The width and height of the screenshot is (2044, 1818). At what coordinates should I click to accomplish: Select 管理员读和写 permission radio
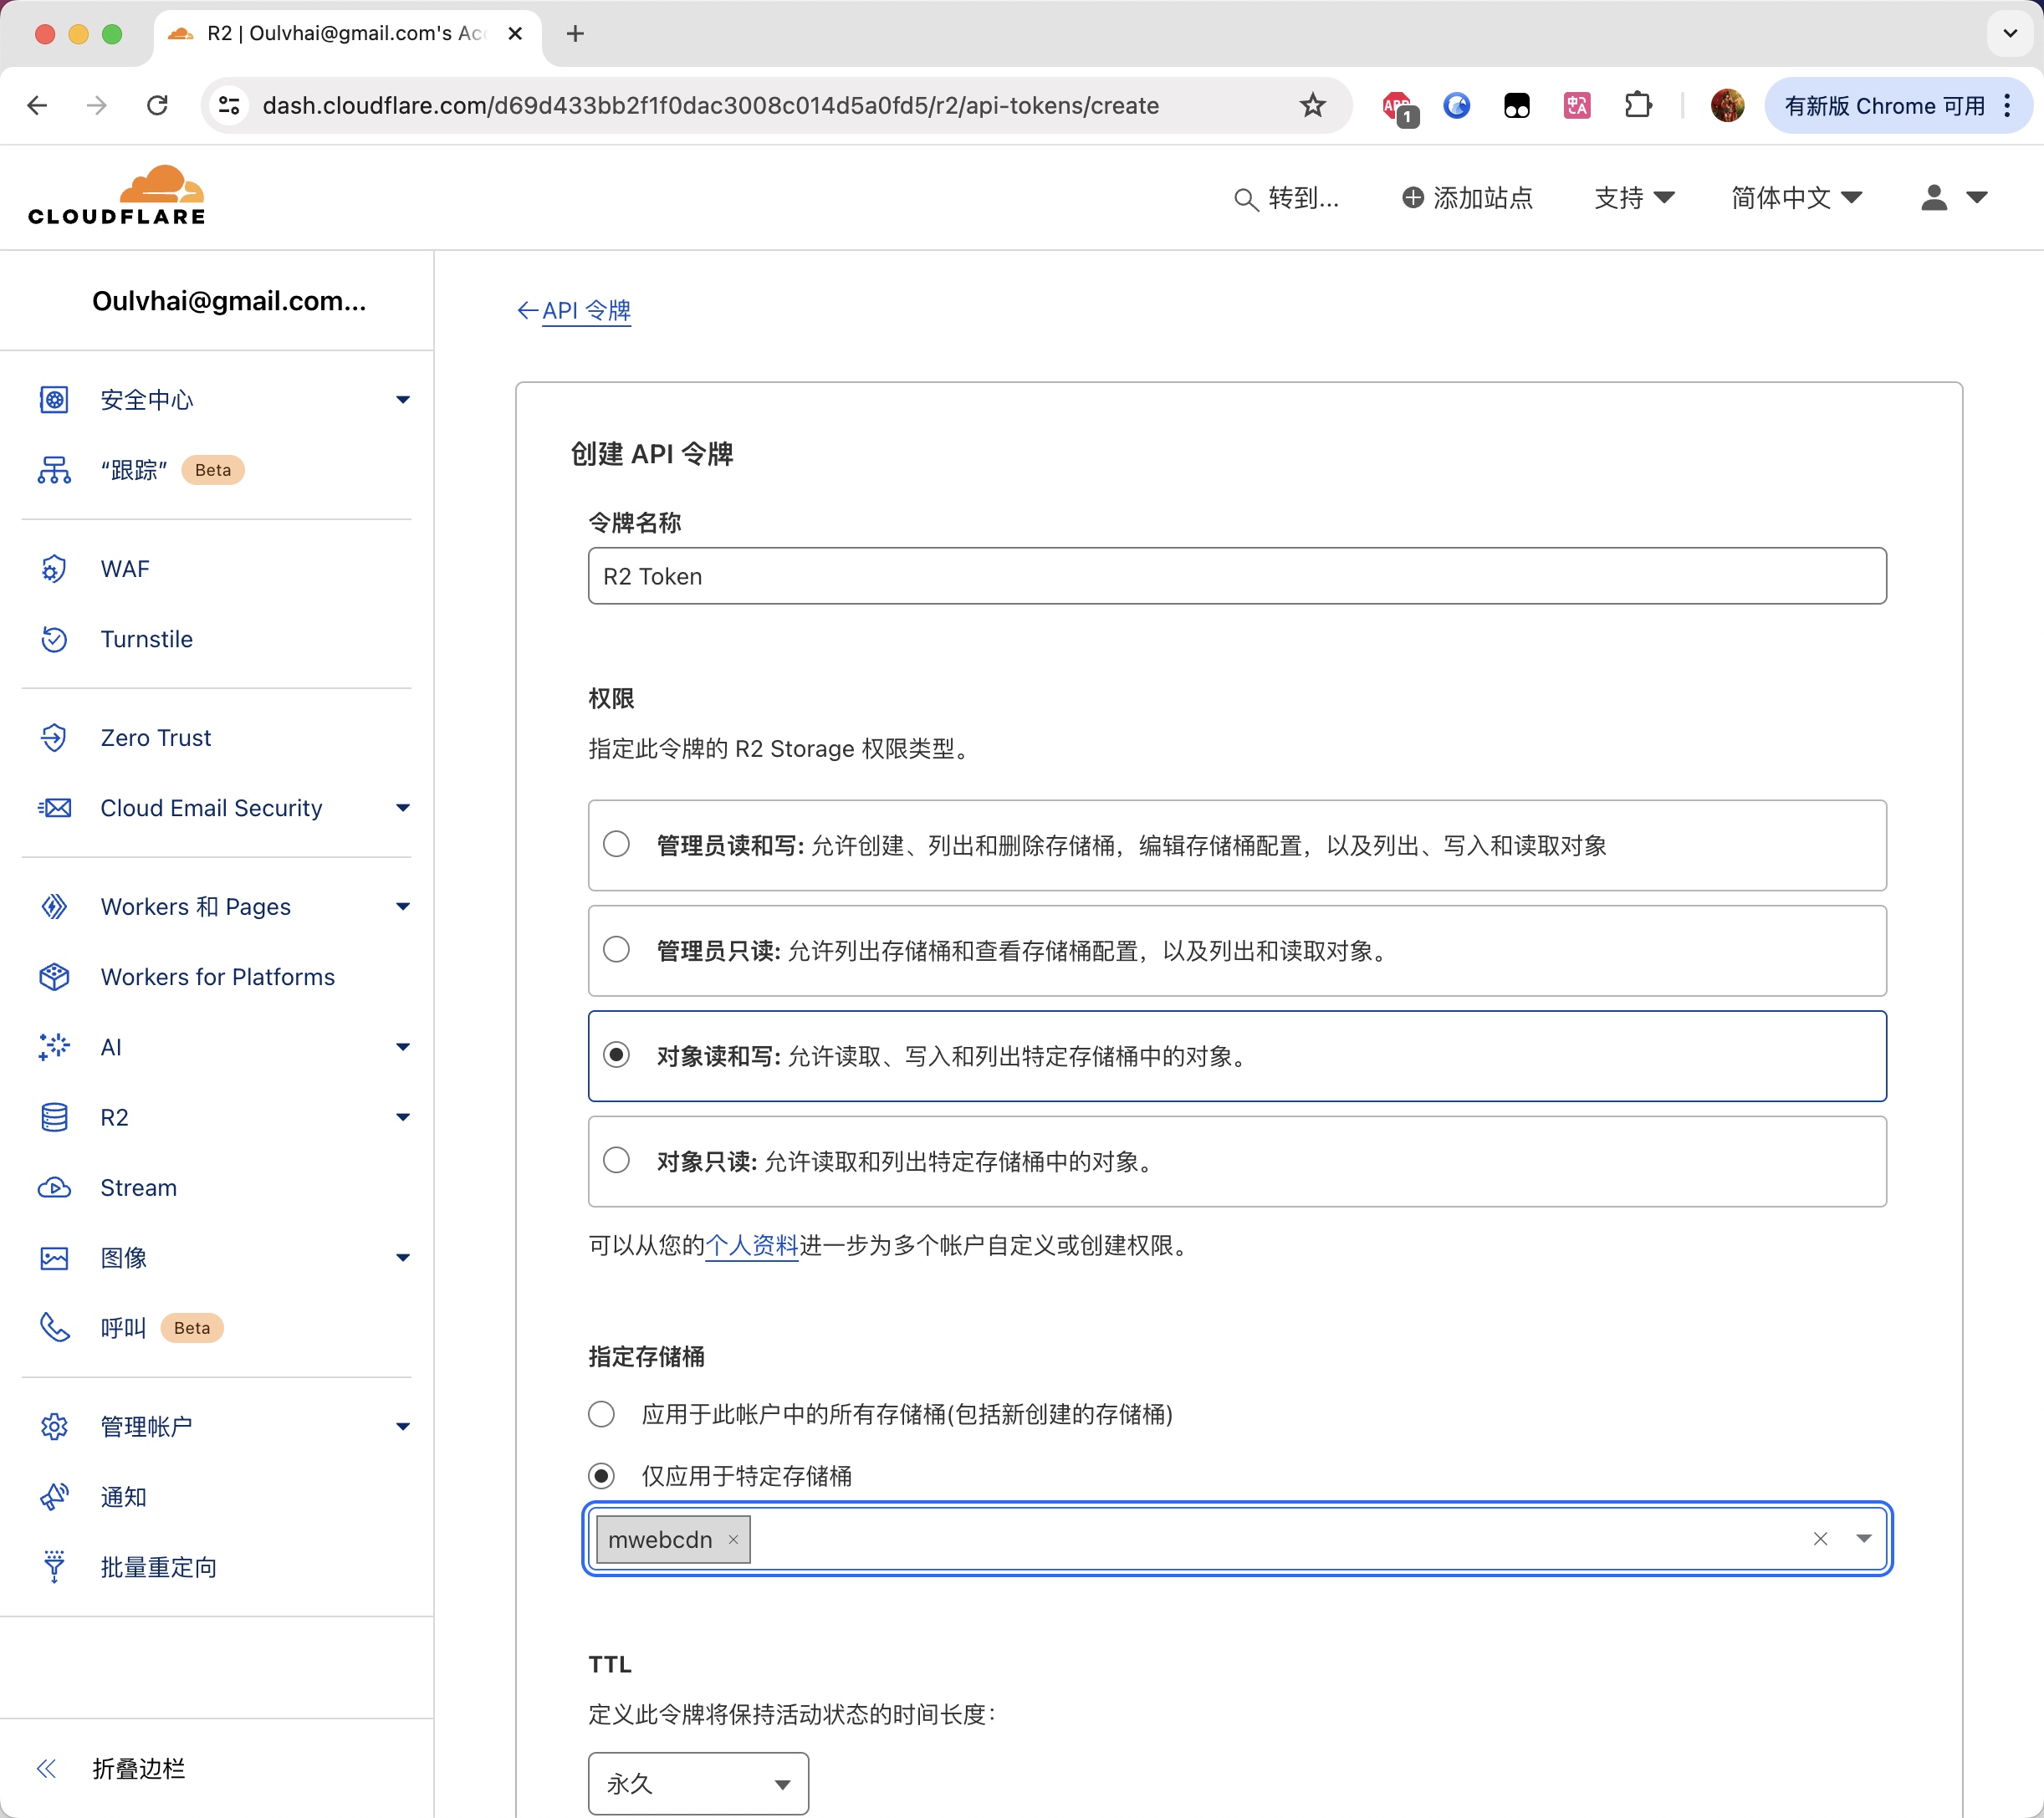617,844
